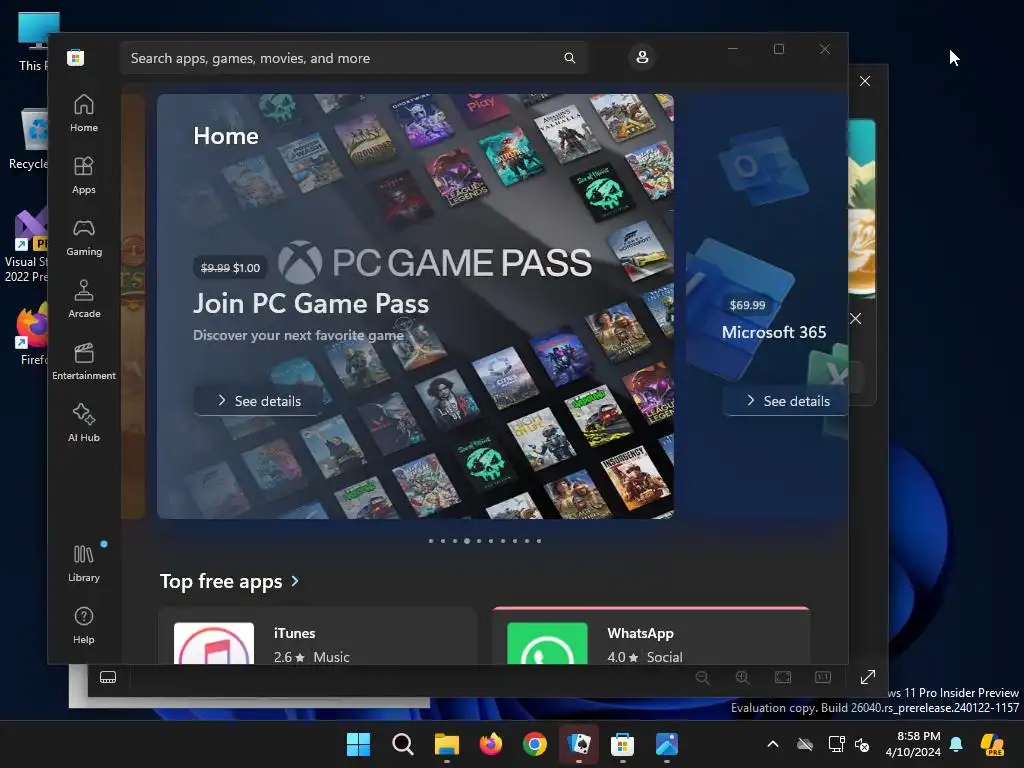
Task: Click the $69.99 Microsoft 365 price tag
Action: 747,305
